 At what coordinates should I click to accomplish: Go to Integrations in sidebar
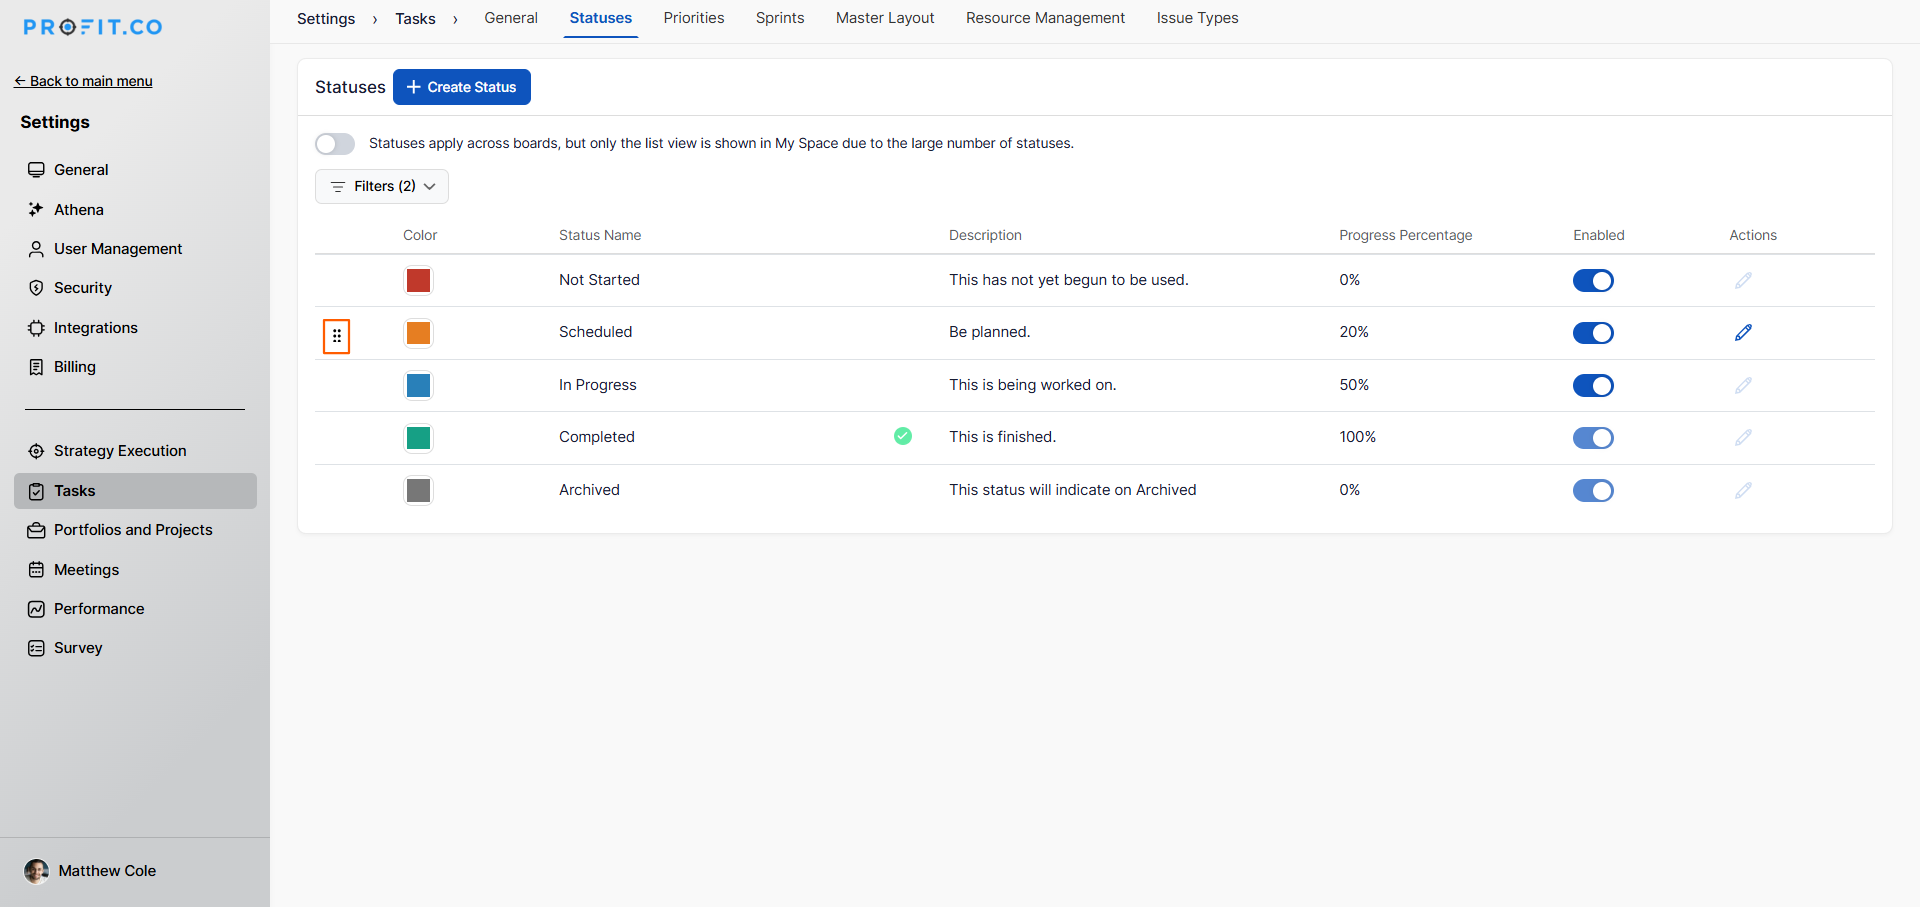point(95,328)
